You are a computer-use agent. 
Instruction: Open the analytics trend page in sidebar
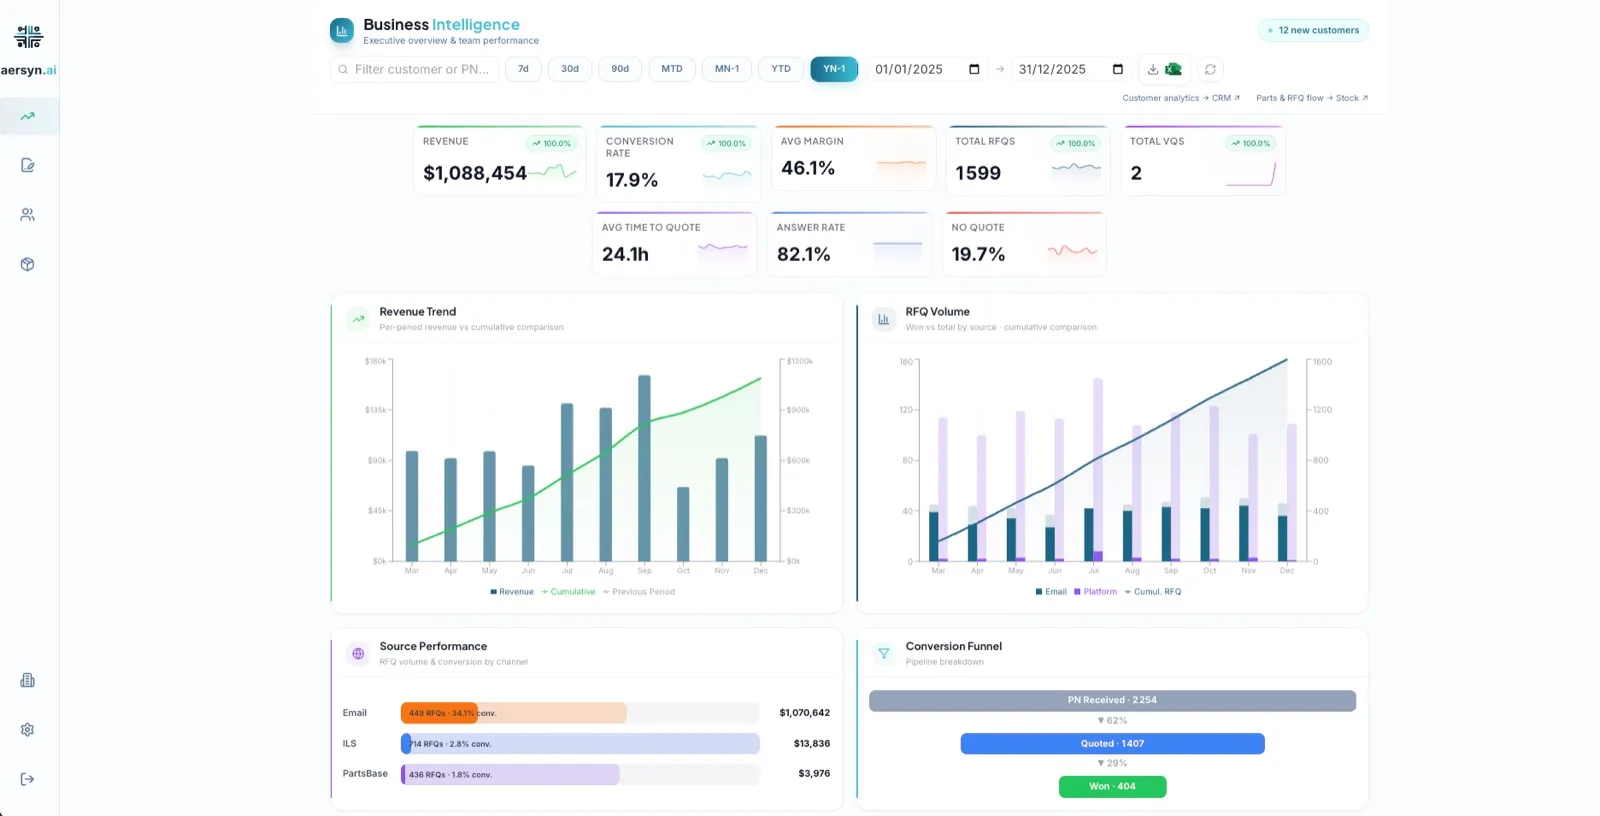coord(28,116)
